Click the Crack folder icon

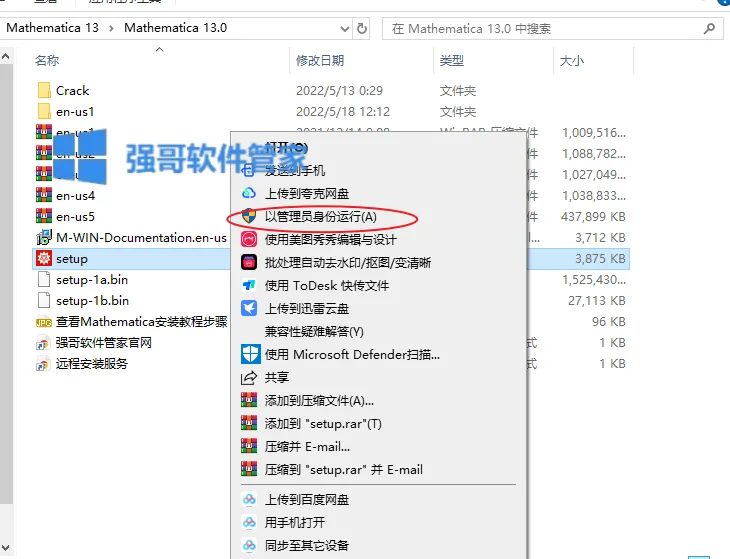coord(44,90)
